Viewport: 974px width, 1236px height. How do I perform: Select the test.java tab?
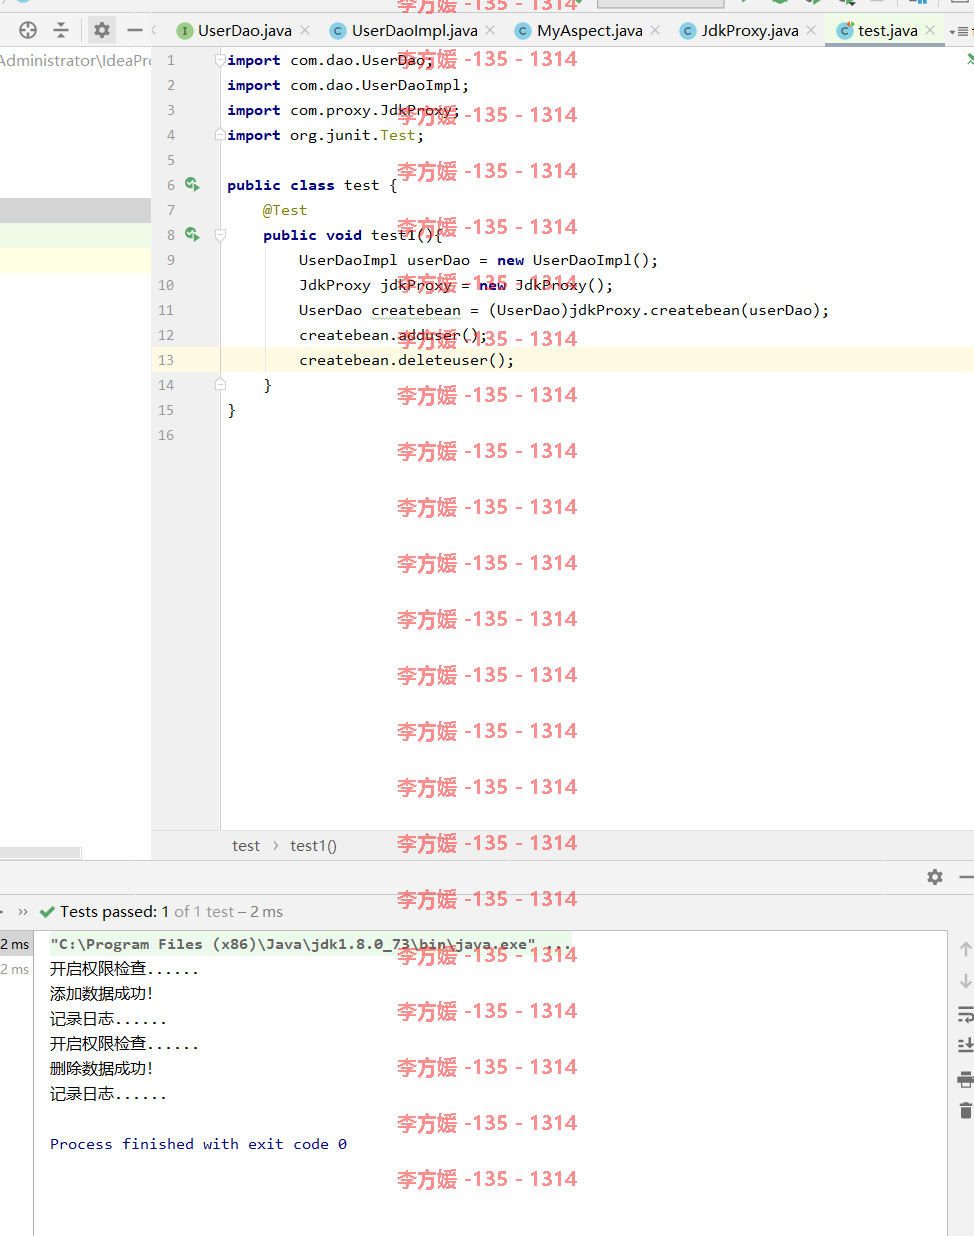[878, 31]
